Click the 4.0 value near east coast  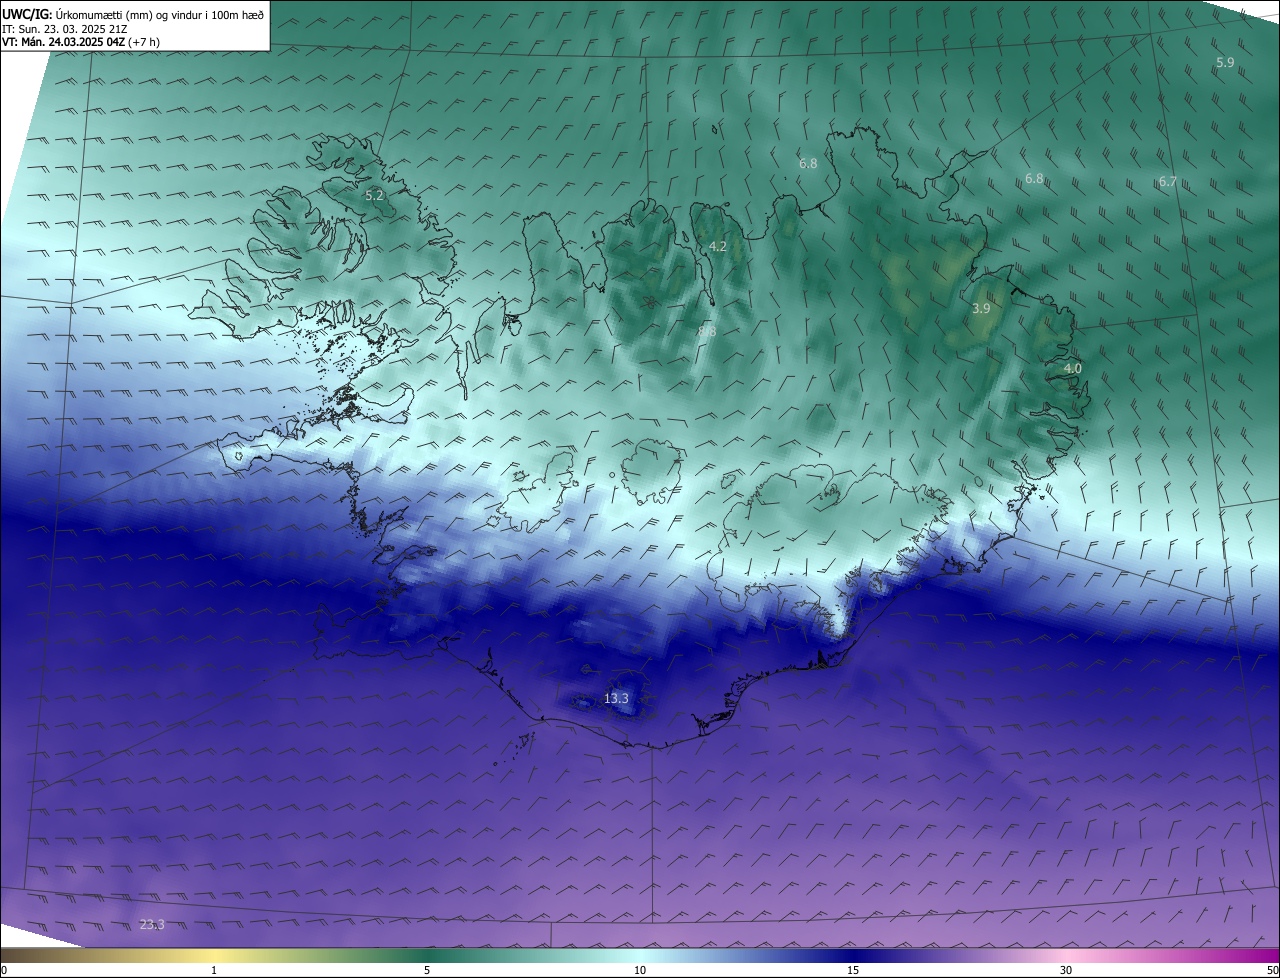pos(1073,369)
